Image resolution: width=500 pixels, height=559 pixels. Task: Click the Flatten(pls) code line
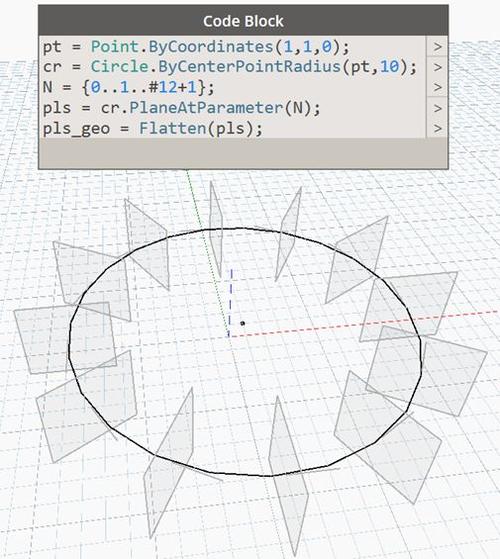click(x=153, y=128)
